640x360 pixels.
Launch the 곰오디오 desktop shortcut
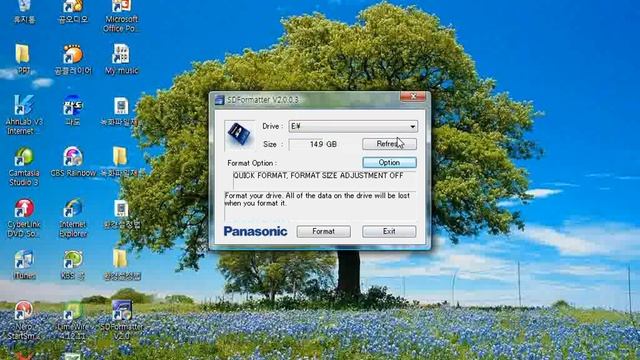[73, 11]
